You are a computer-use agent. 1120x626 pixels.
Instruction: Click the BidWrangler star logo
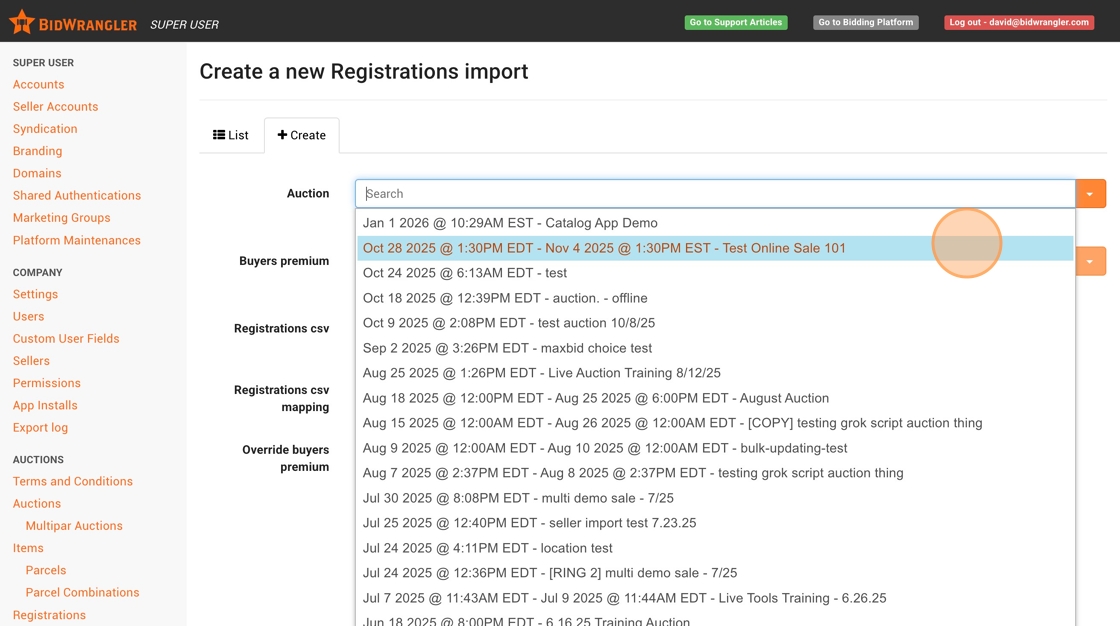pos(22,22)
